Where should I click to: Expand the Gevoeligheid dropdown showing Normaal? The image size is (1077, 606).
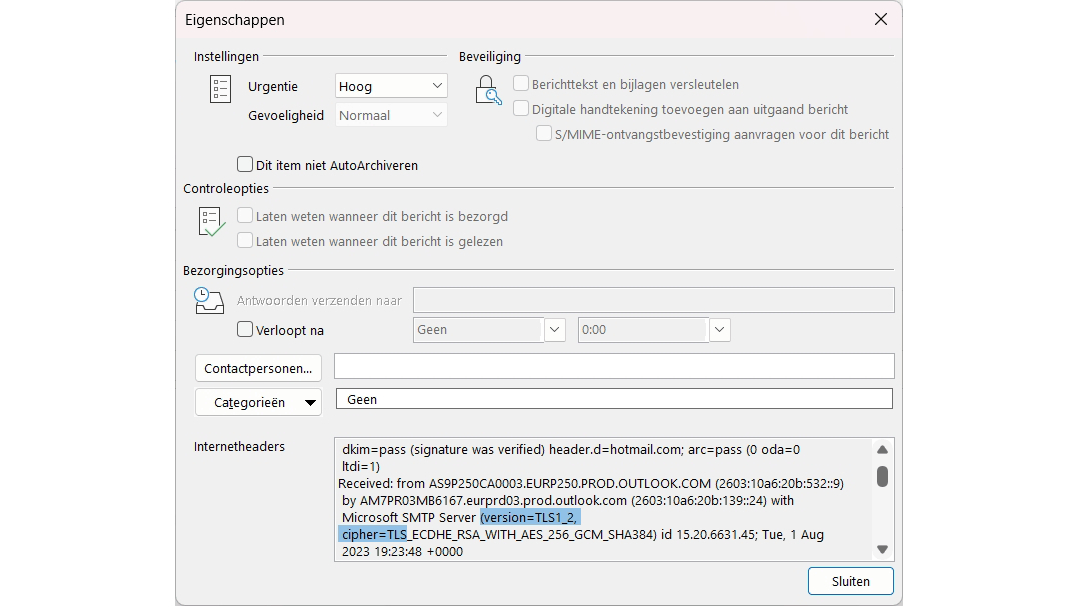(x=391, y=115)
